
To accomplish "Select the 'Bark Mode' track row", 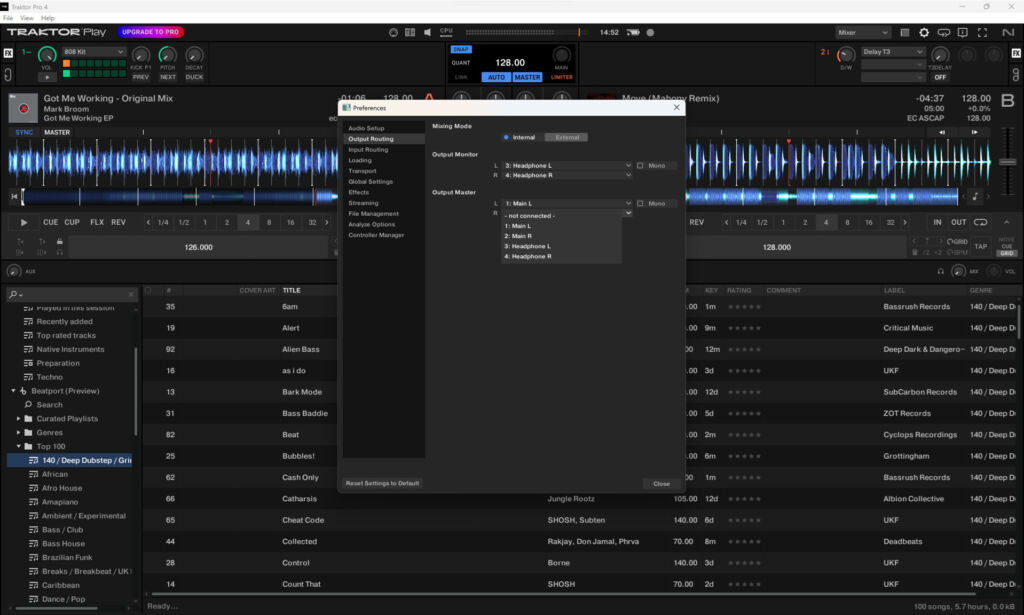I will 302,392.
